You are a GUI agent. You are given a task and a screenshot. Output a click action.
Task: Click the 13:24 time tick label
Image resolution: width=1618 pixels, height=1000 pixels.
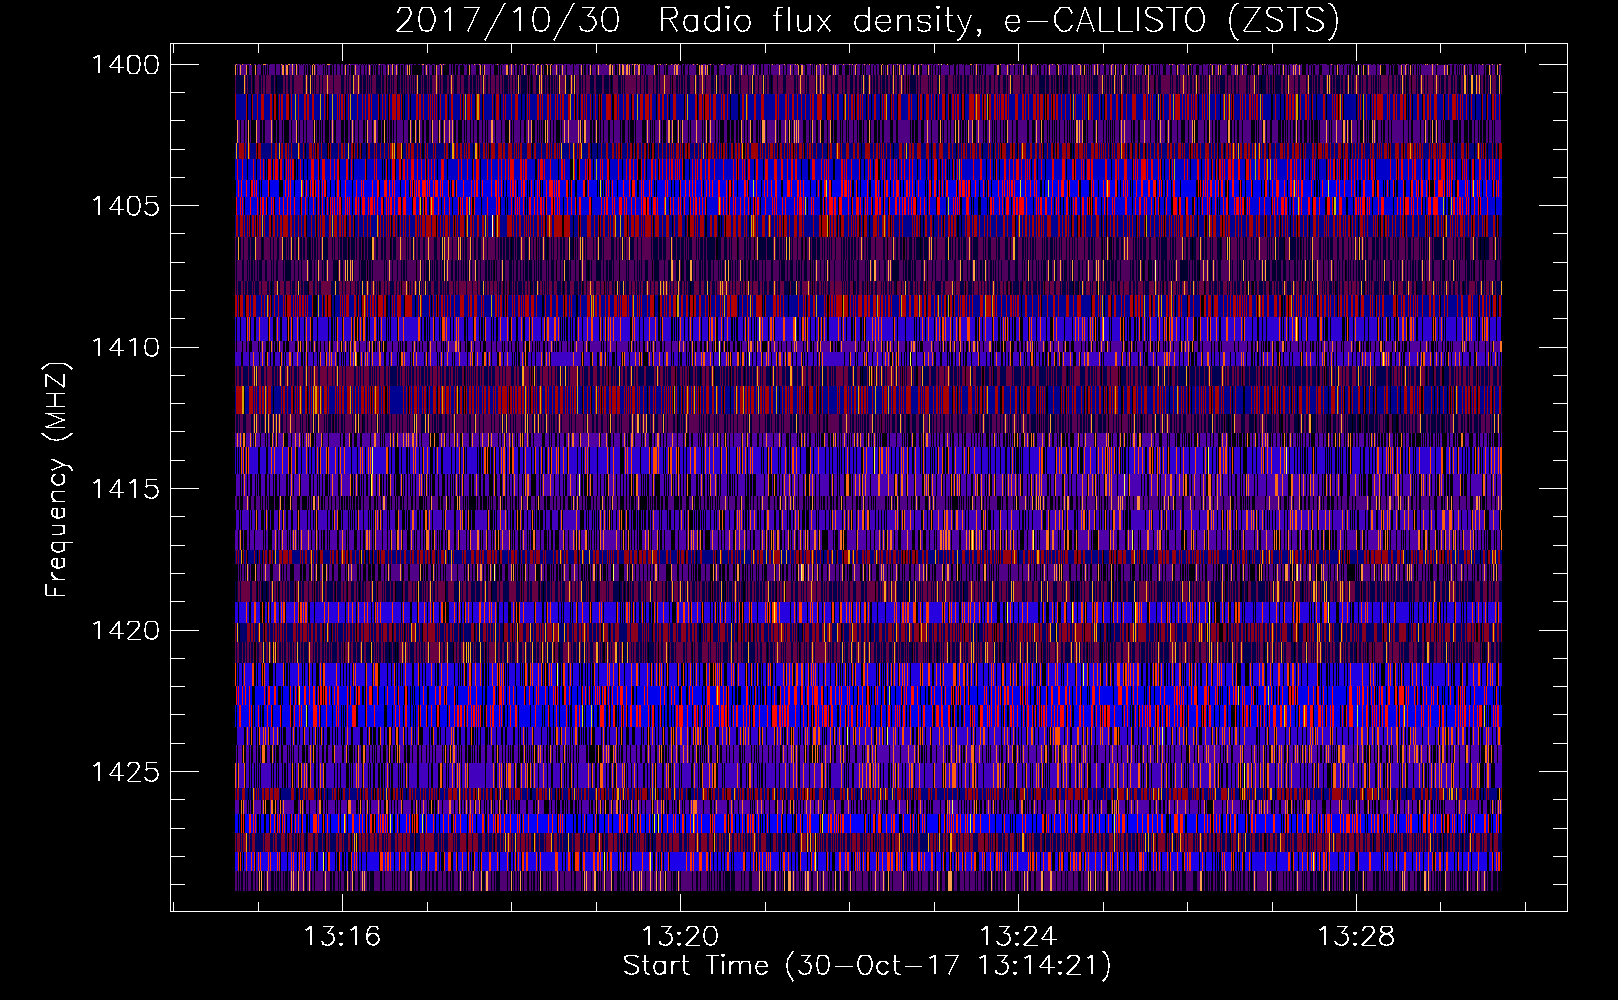point(1018,937)
